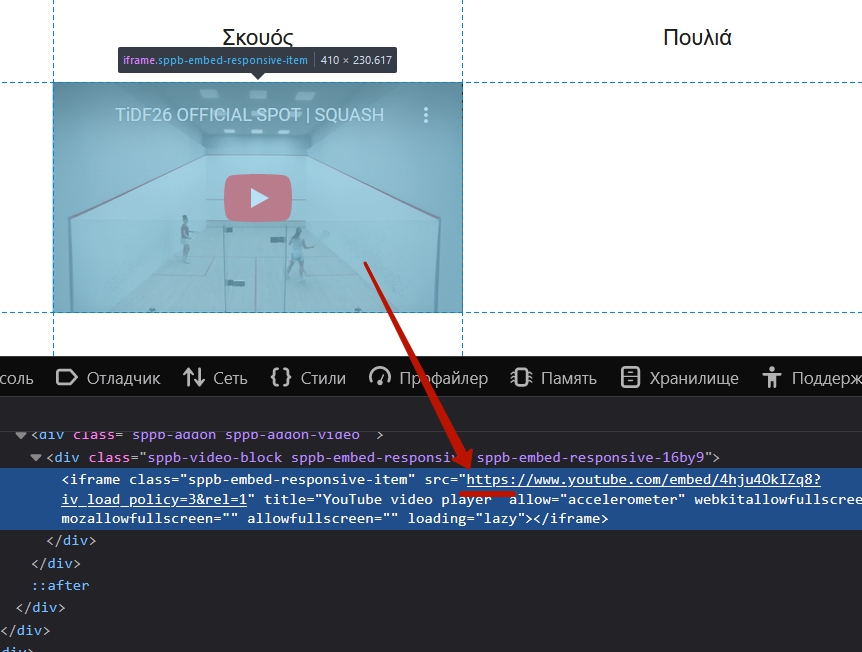Play the TiDF26 squash video
The width and height of the screenshot is (862, 652).
pos(258,197)
